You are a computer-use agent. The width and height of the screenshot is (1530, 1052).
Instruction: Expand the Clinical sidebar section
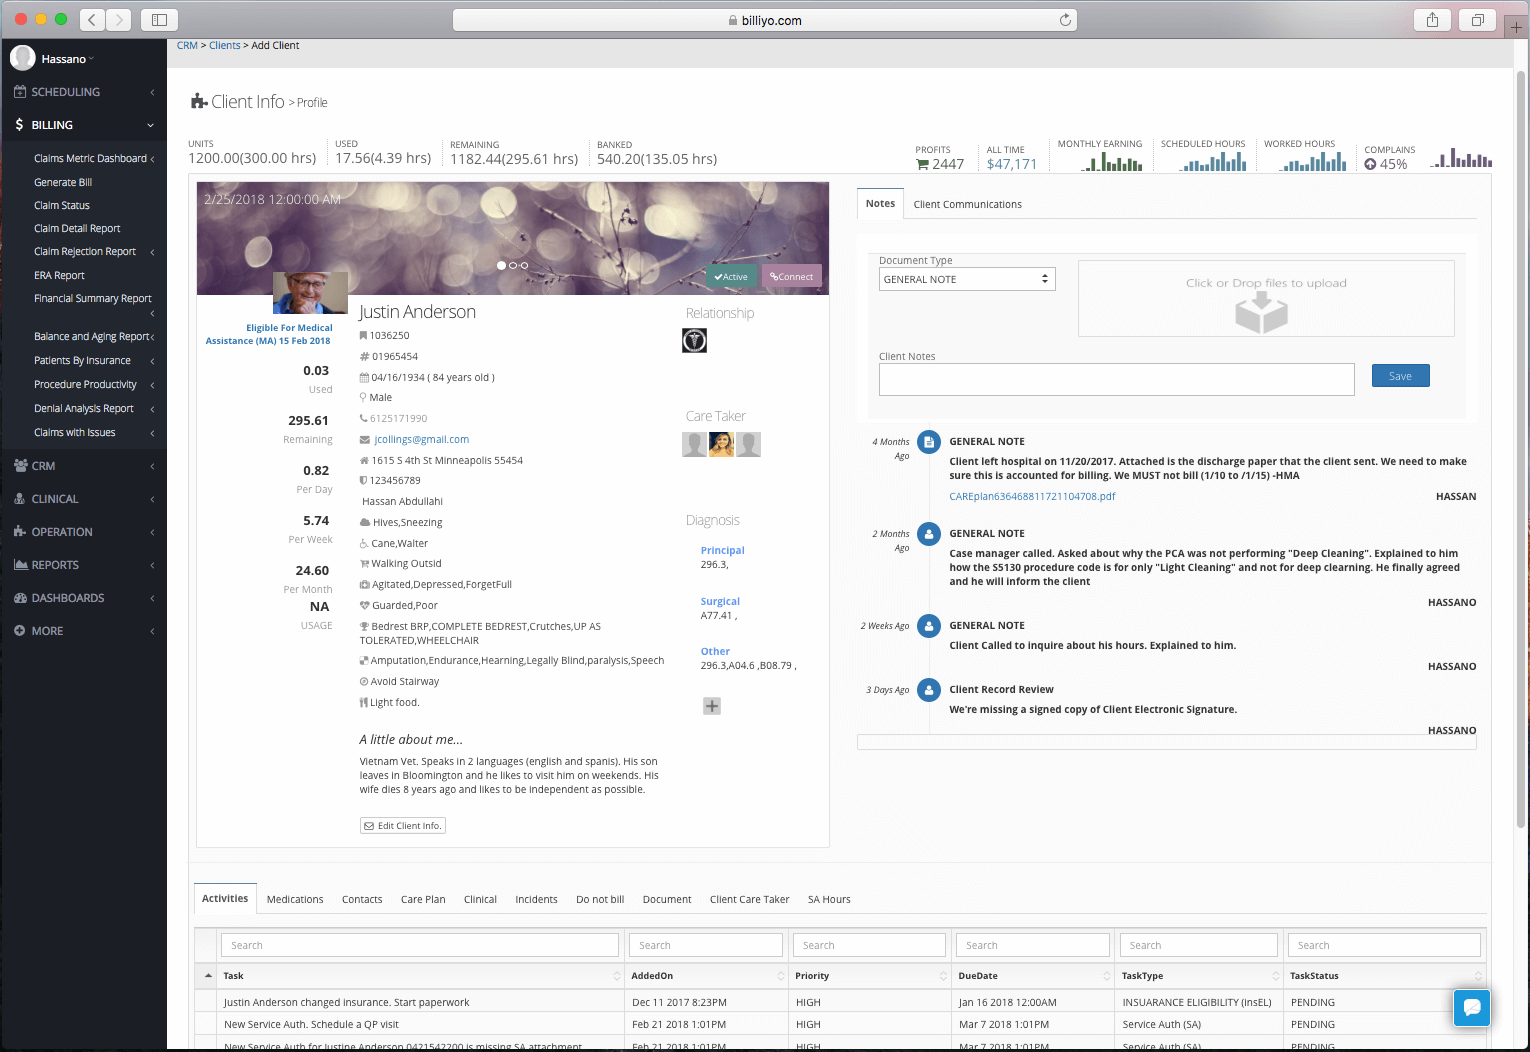(x=83, y=499)
